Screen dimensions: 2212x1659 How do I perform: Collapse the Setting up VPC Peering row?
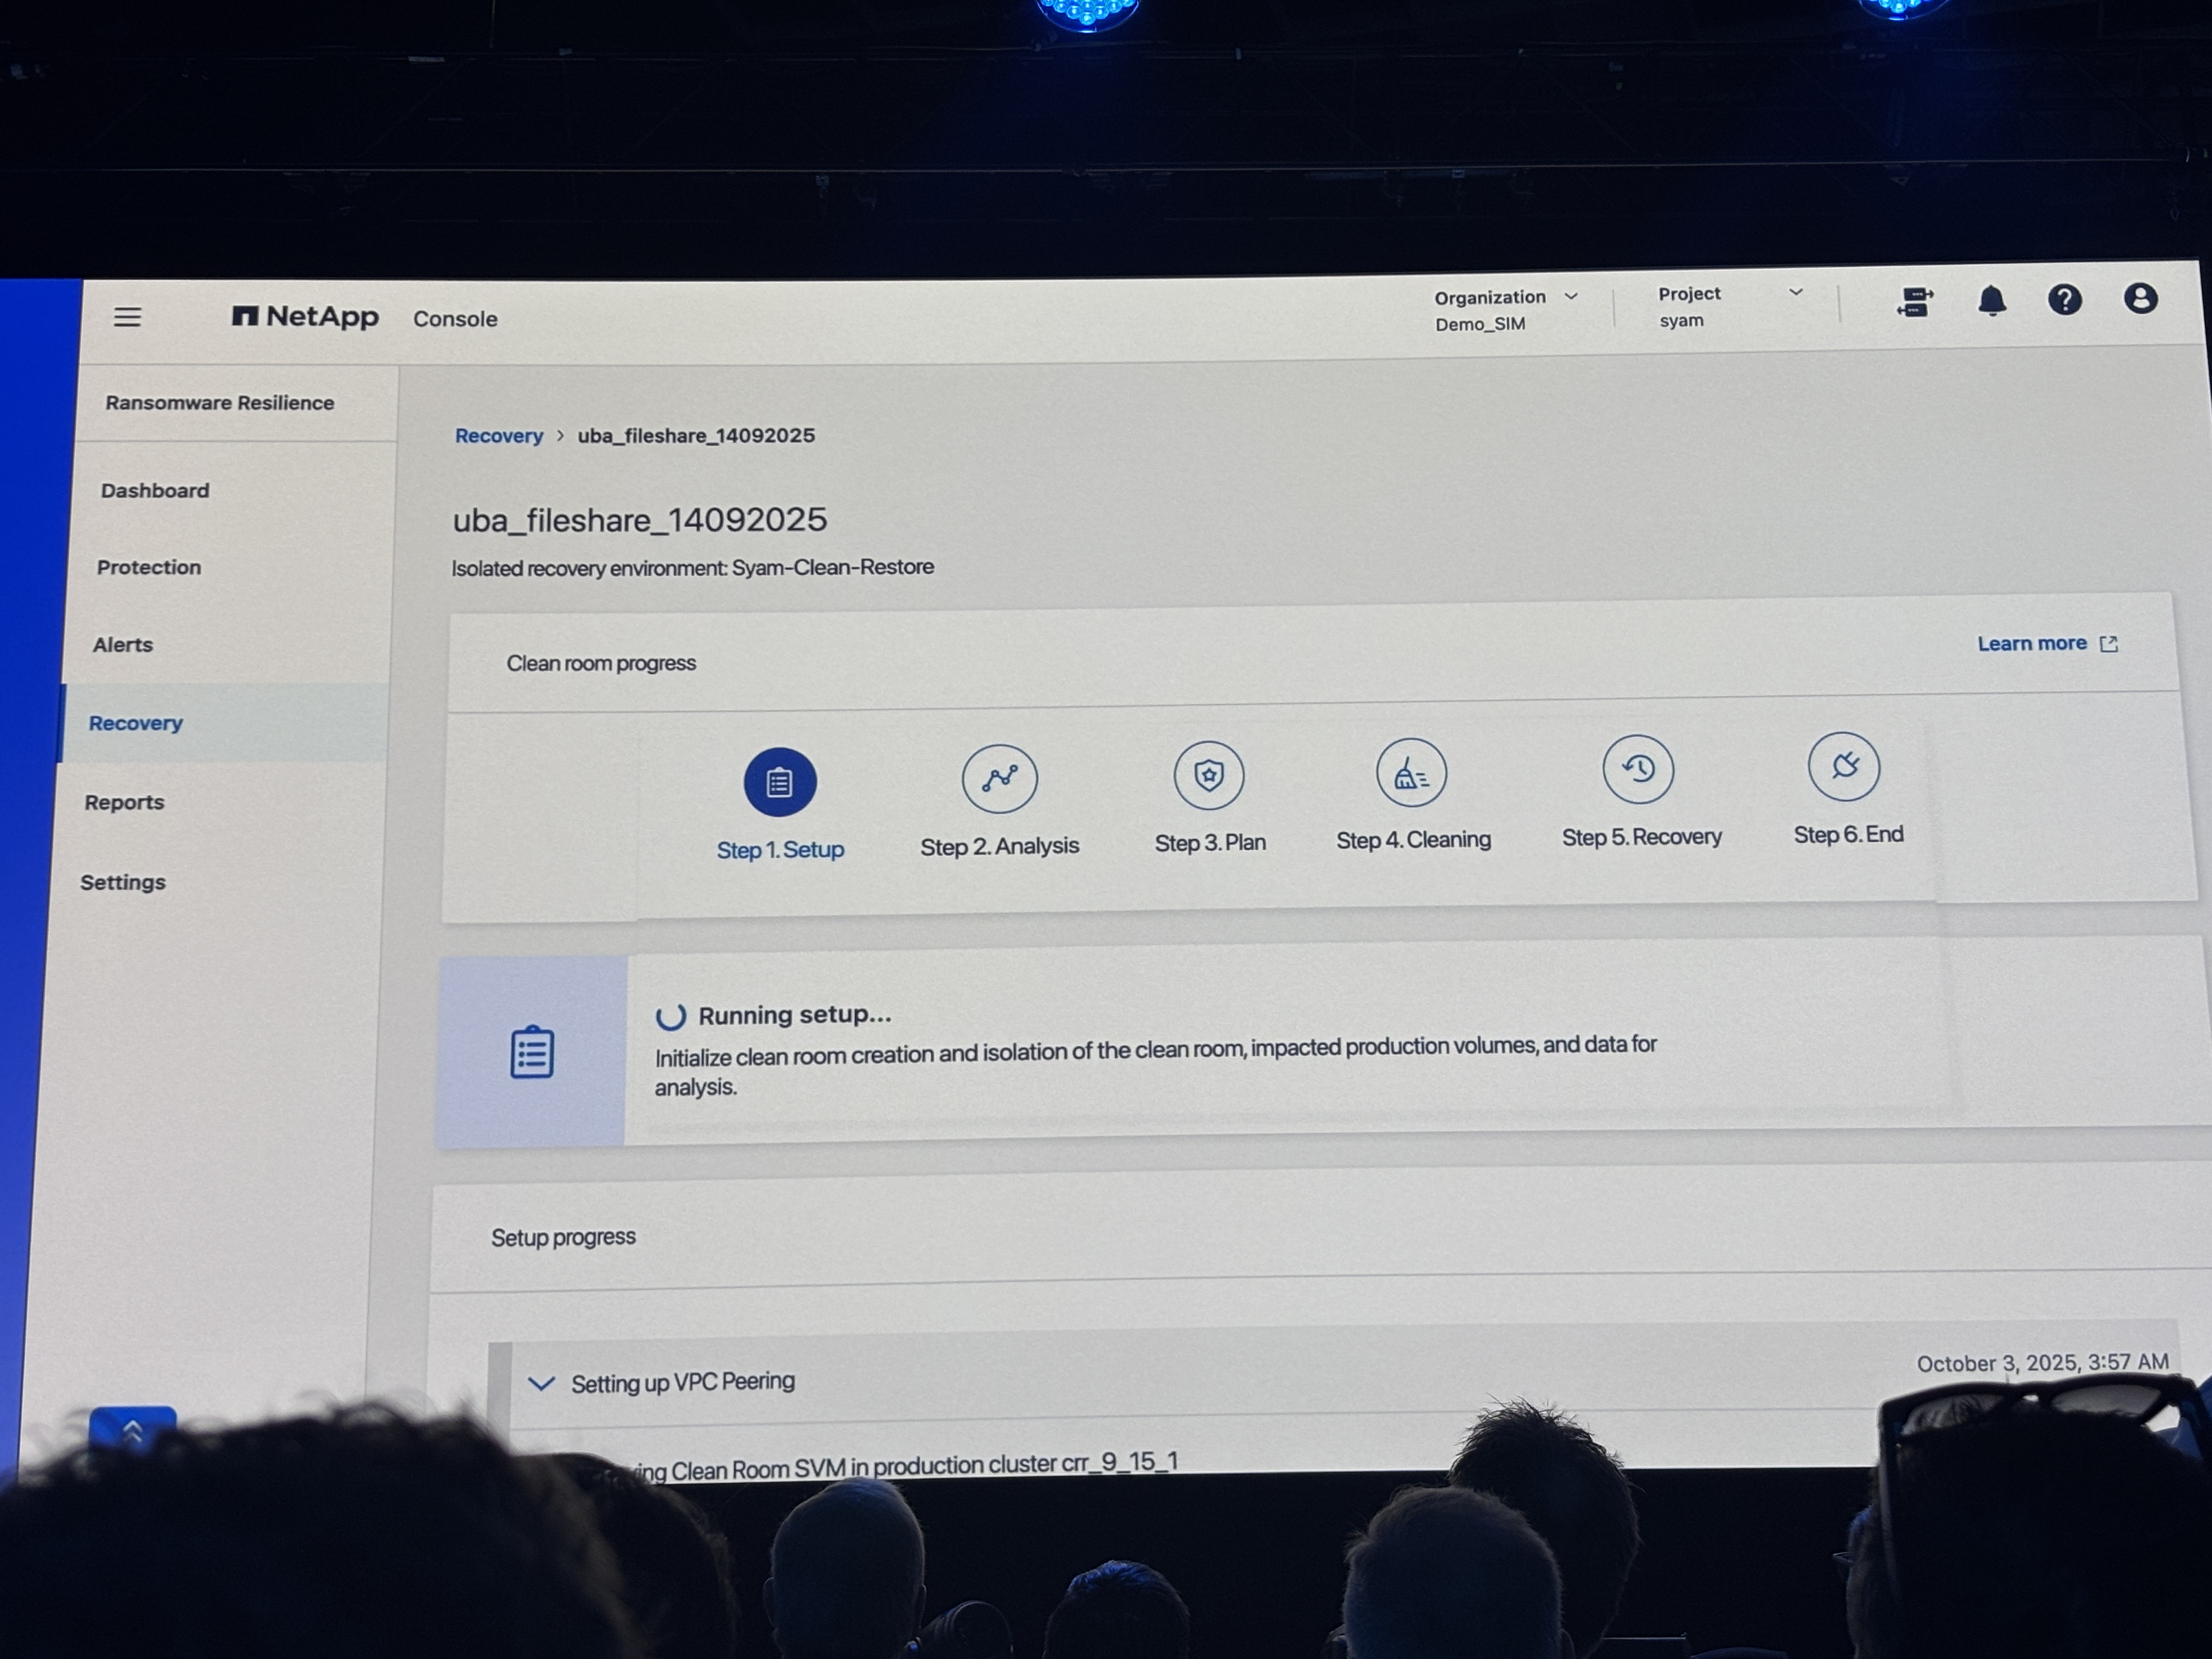(x=541, y=1384)
